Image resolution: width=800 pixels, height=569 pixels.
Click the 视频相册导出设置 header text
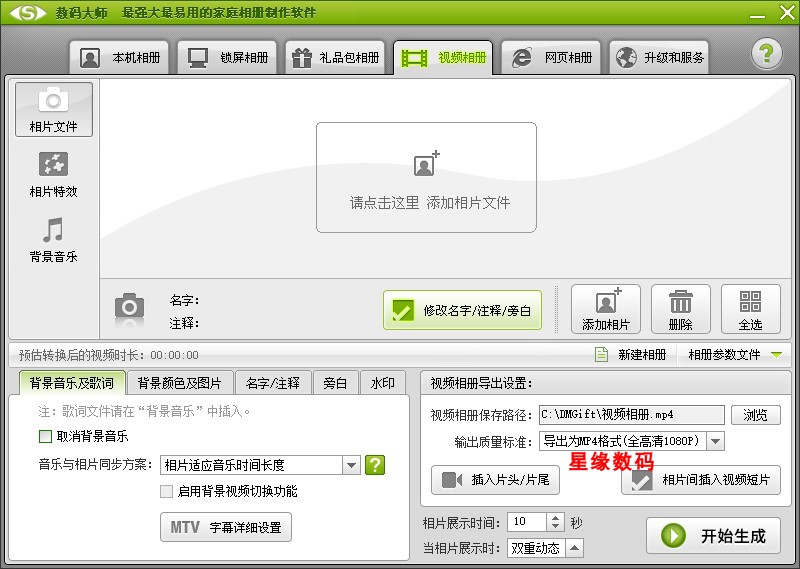coord(481,383)
